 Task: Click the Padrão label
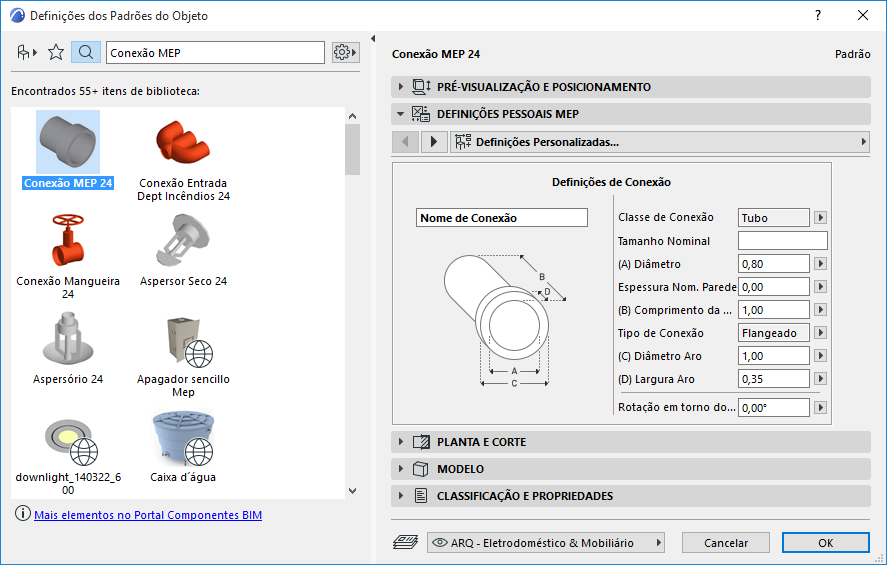click(852, 54)
